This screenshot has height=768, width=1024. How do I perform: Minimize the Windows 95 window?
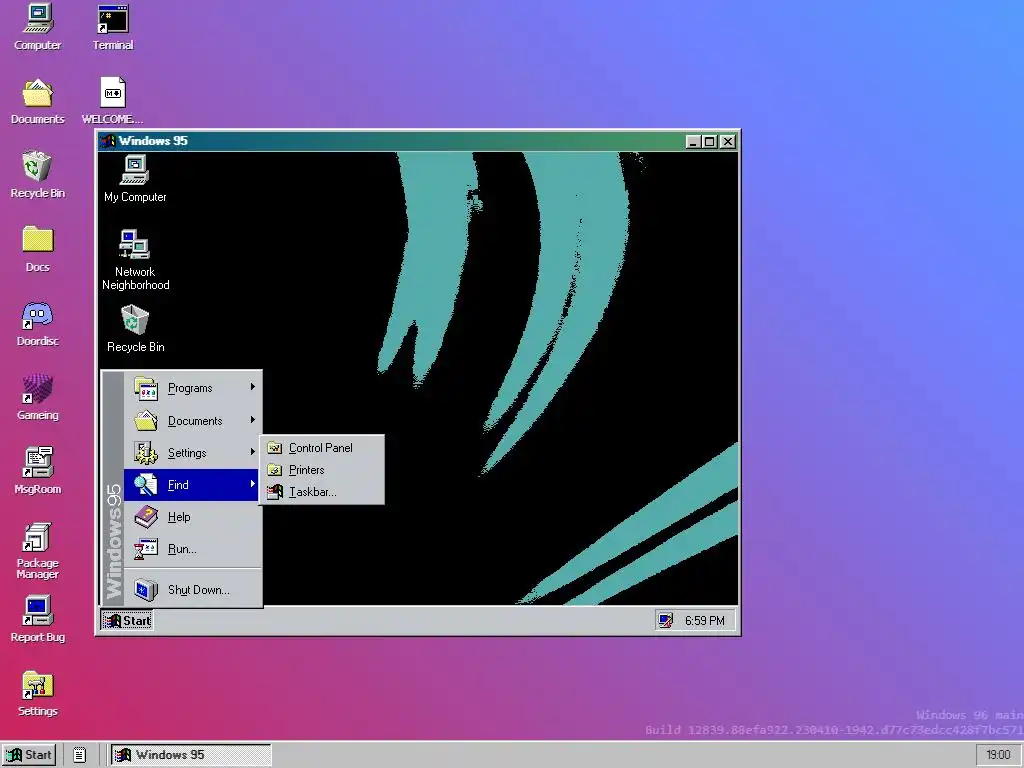tap(693, 141)
